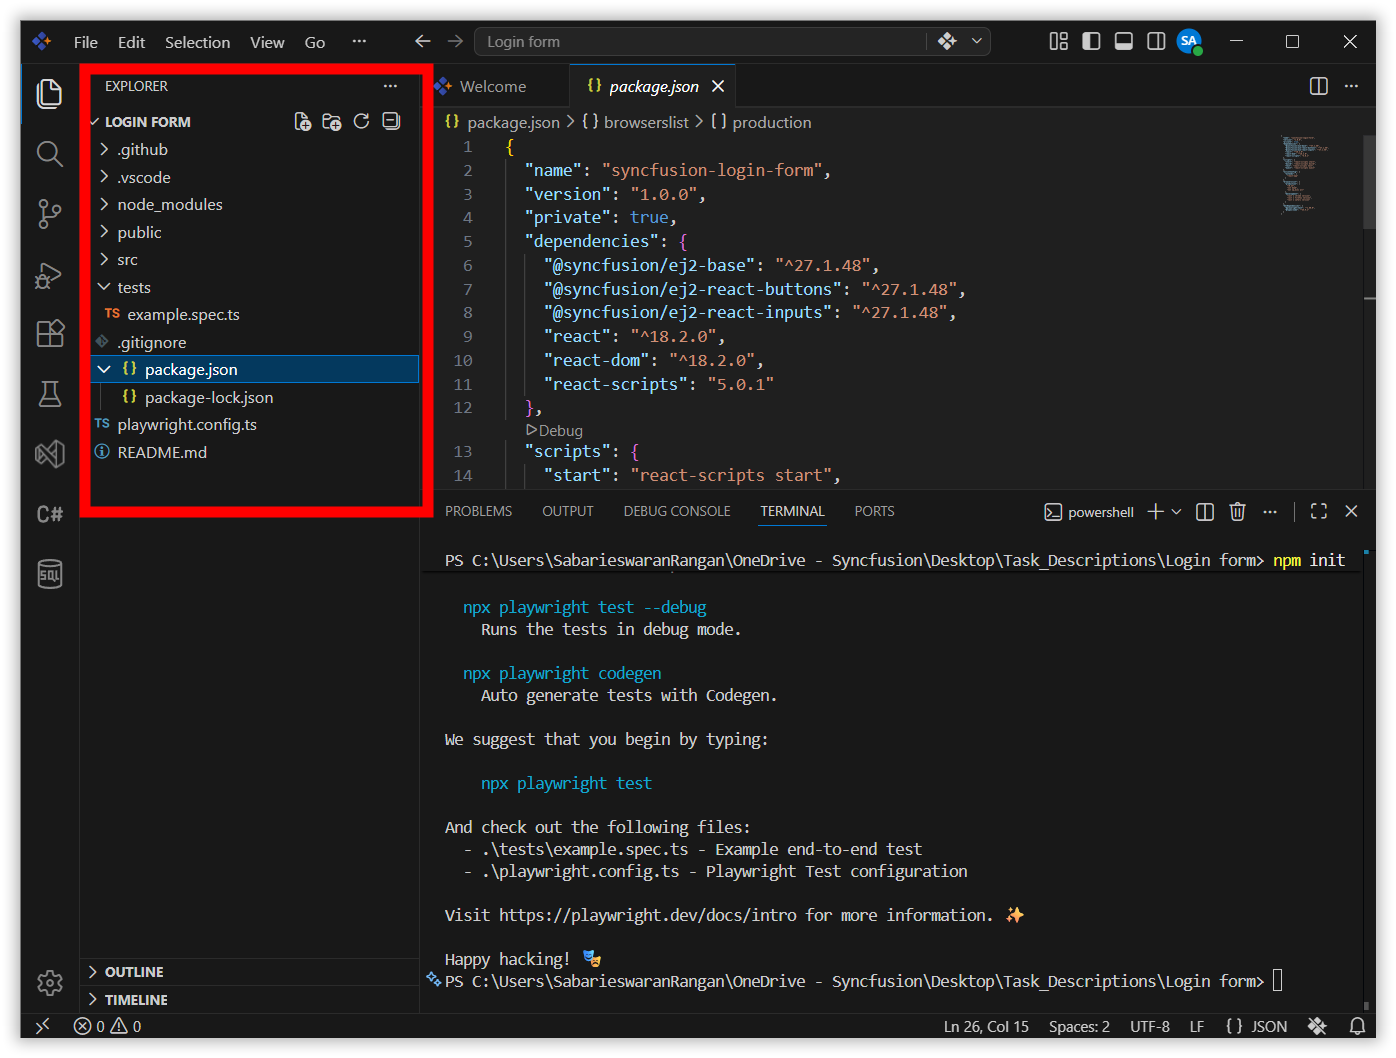The height and width of the screenshot is (1058, 1396).
Task: Click Debug code lens above scripts
Action: (555, 430)
